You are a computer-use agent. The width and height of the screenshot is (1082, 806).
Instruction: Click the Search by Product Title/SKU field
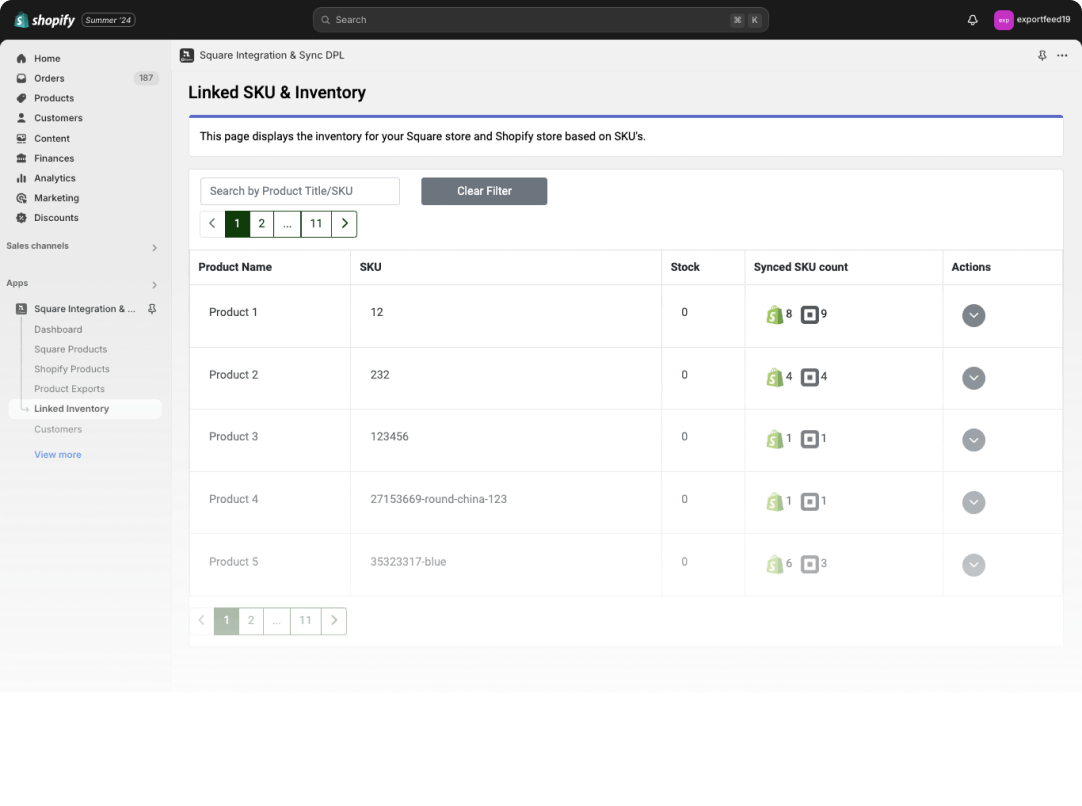pyautogui.click(x=299, y=190)
